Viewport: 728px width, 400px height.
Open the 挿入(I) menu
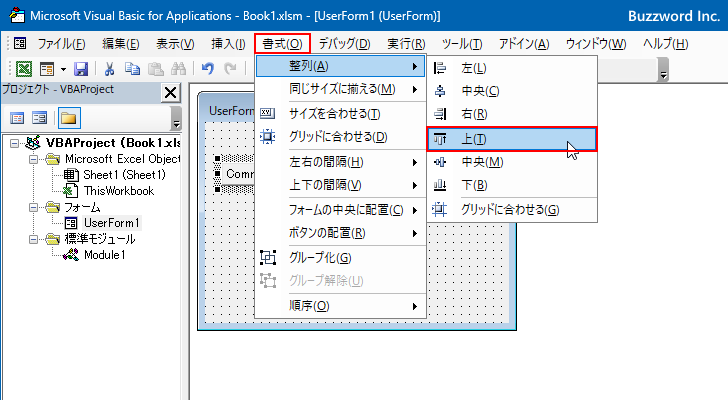point(228,44)
